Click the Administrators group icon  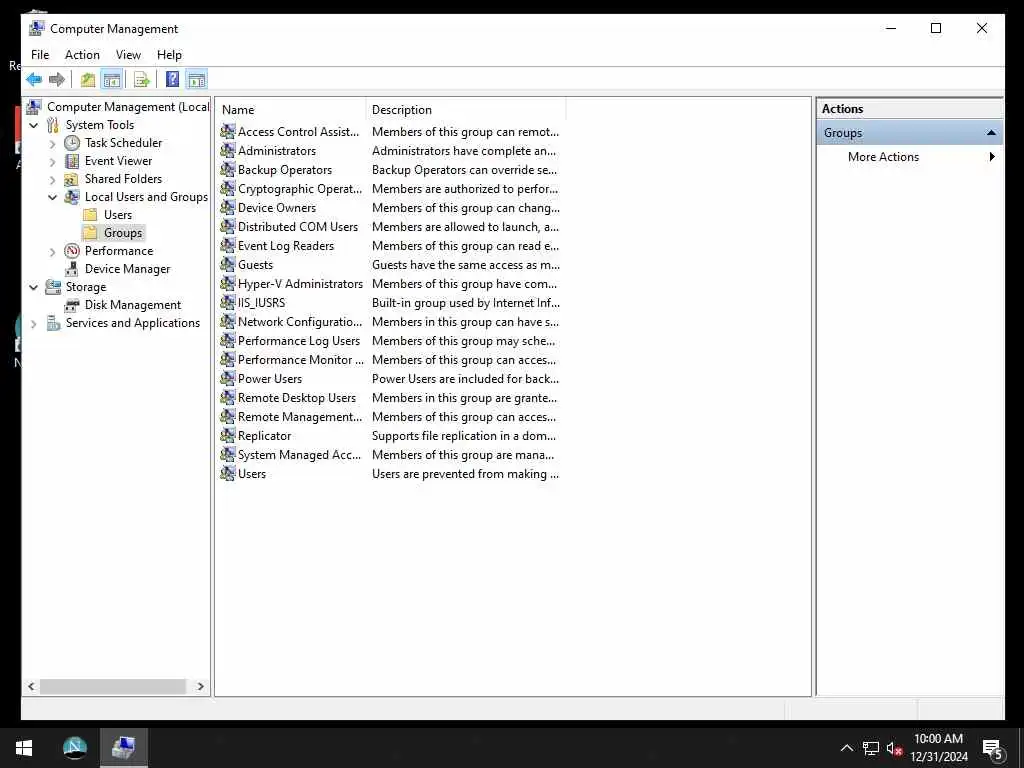(227, 151)
